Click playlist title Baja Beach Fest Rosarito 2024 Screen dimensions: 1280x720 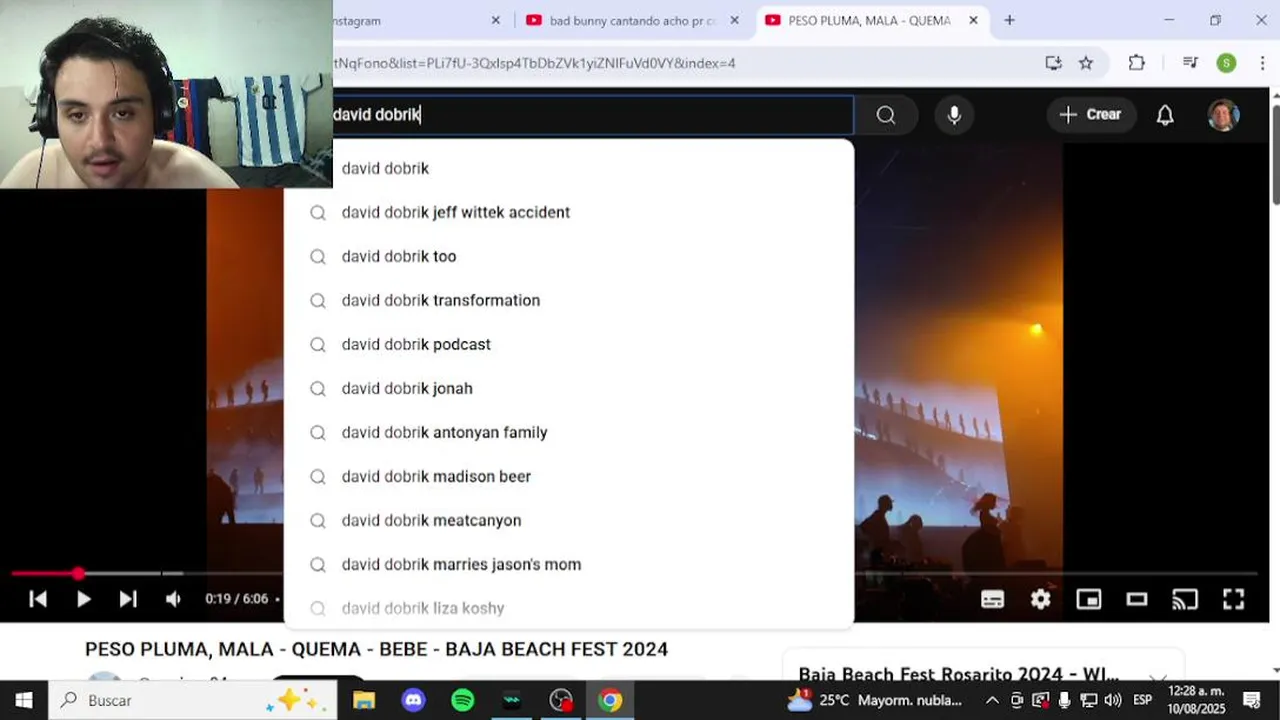point(958,675)
